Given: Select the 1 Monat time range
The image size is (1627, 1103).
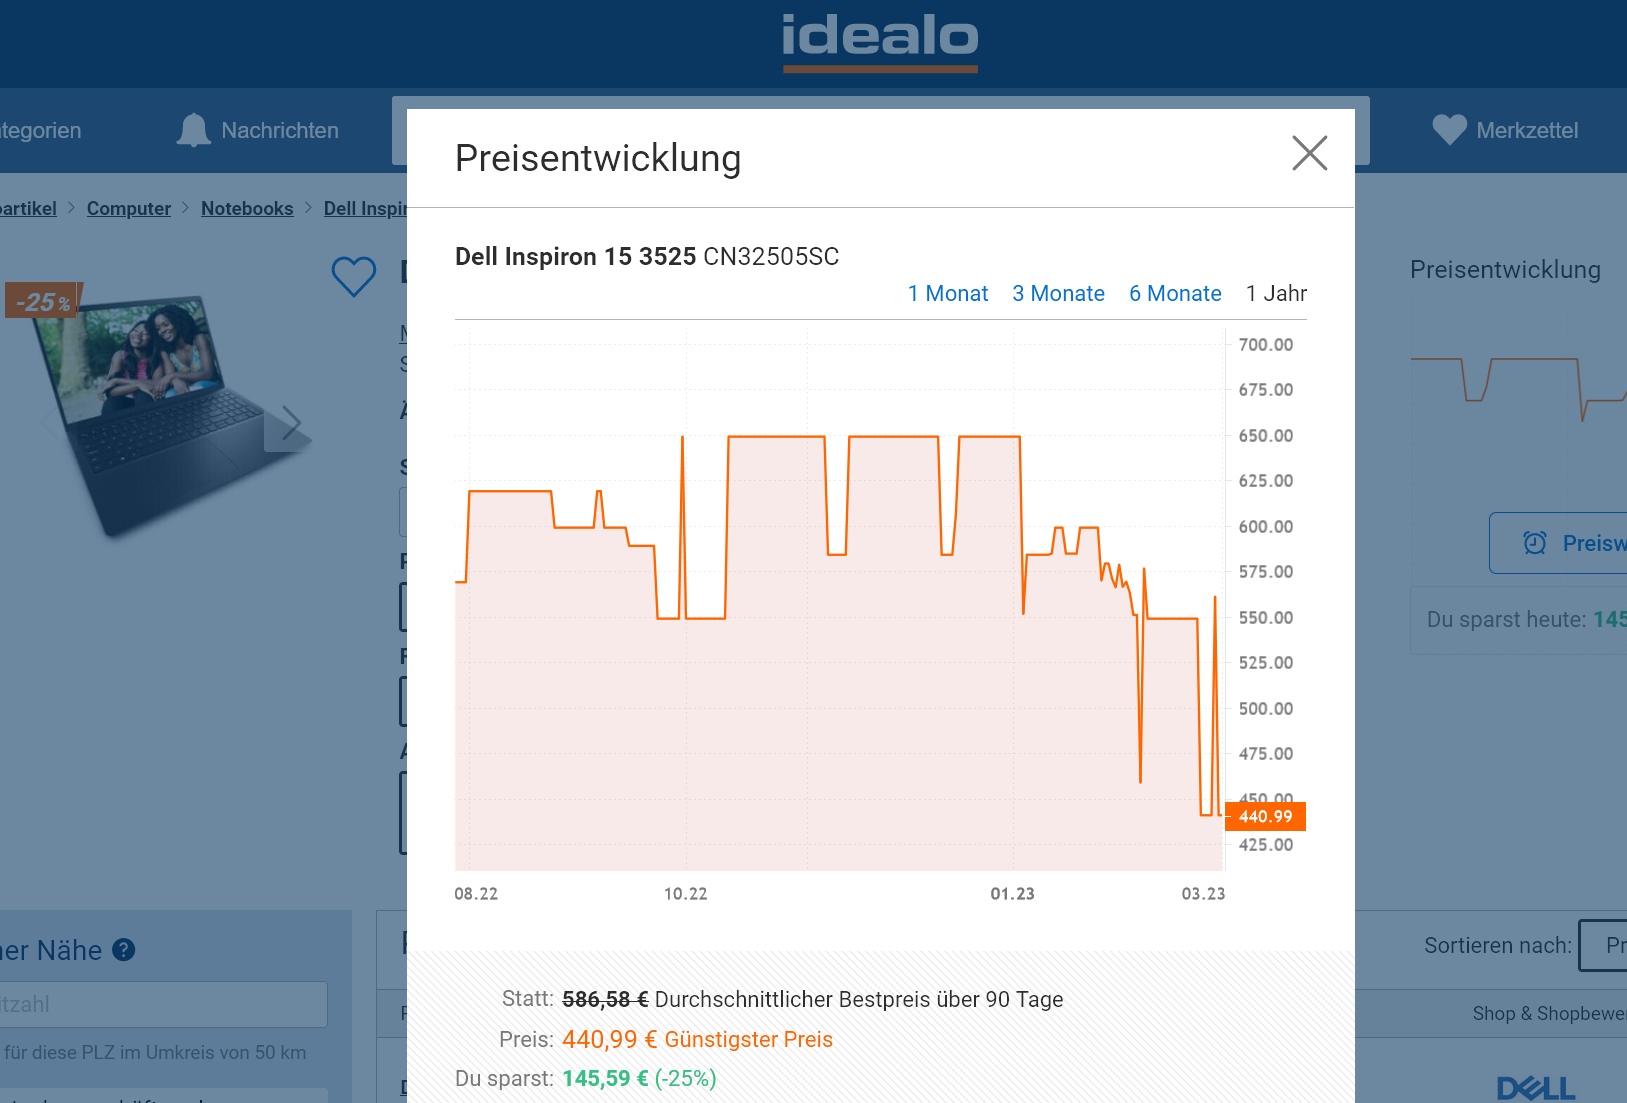Looking at the screenshot, I should [x=947, y=294].
